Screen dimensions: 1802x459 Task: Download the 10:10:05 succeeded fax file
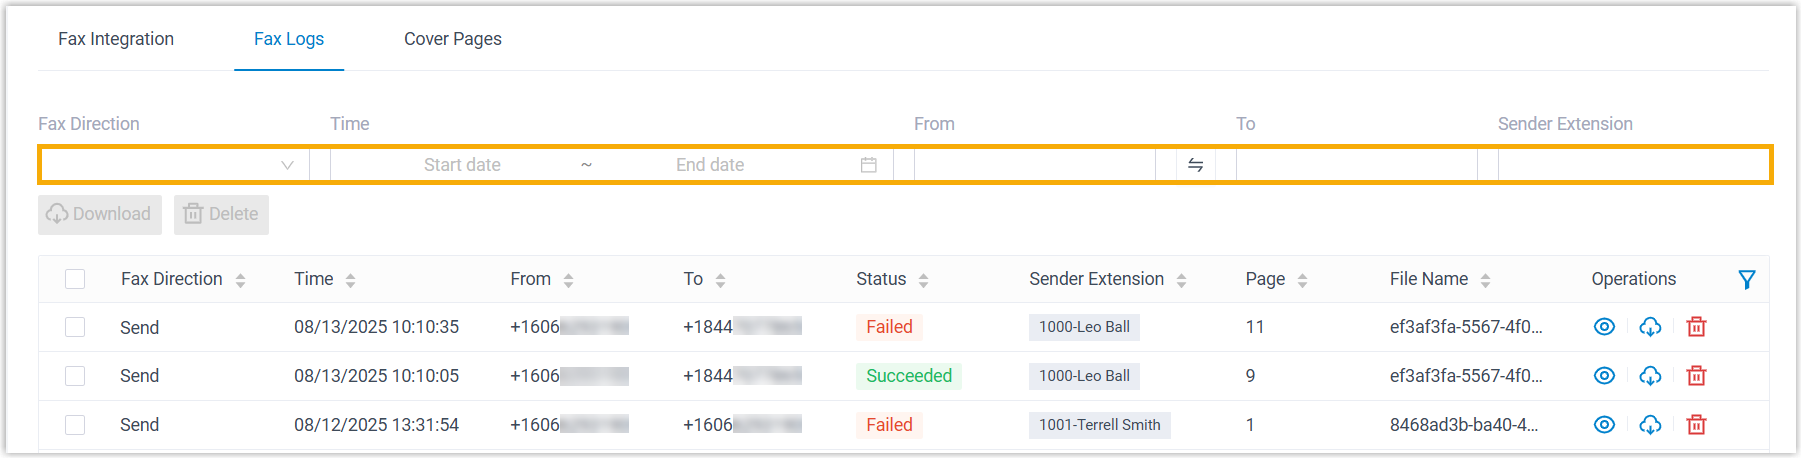point(1650,376)
